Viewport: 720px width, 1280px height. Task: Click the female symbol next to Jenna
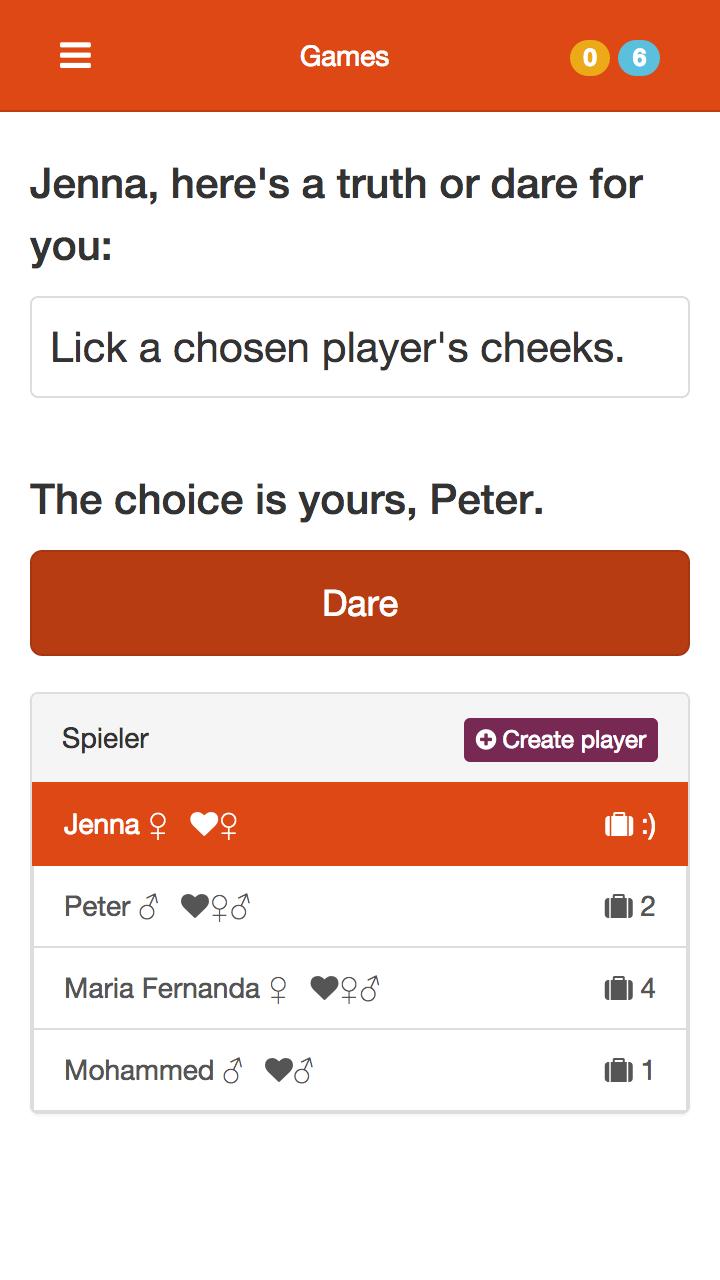point(160,824)
